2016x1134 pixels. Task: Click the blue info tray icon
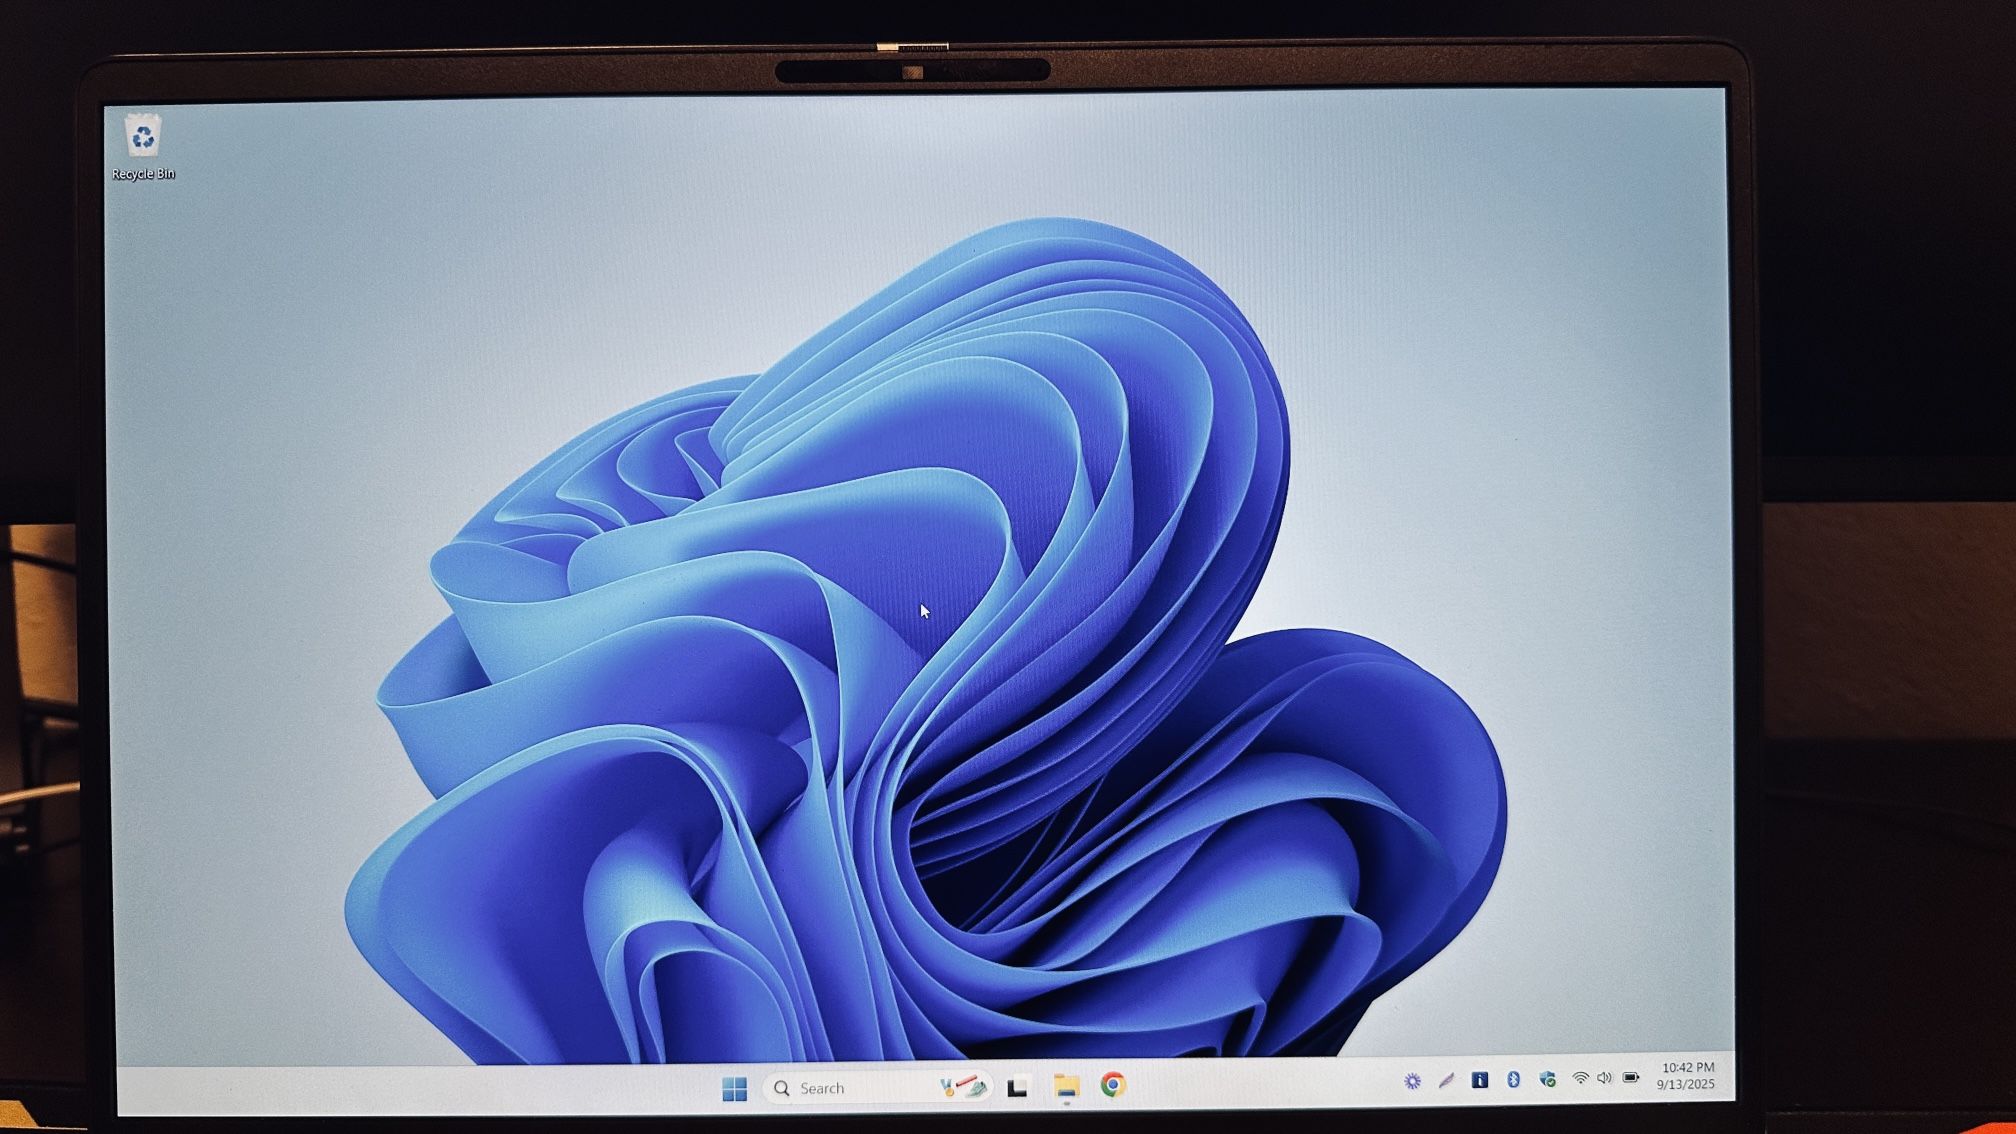(x=1479, y=1080)
